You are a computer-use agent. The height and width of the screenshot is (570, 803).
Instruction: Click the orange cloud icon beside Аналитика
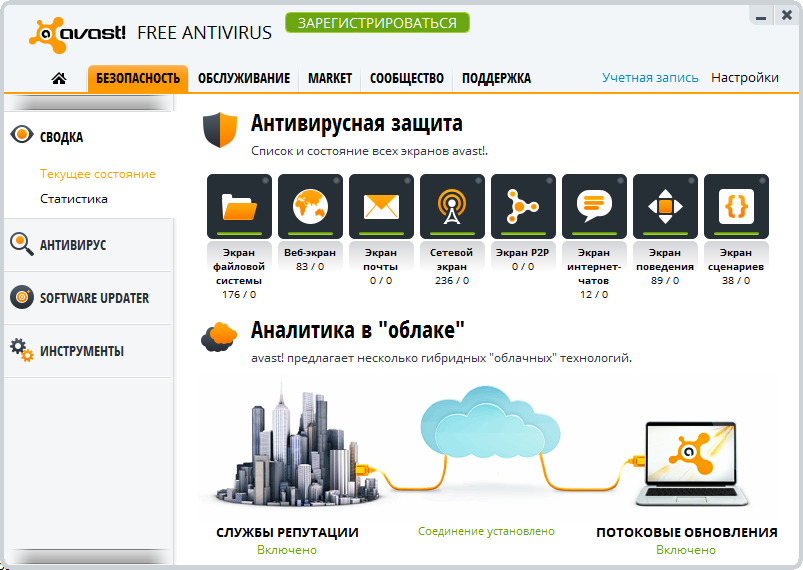pyautogui.click(x=219, y=336)
